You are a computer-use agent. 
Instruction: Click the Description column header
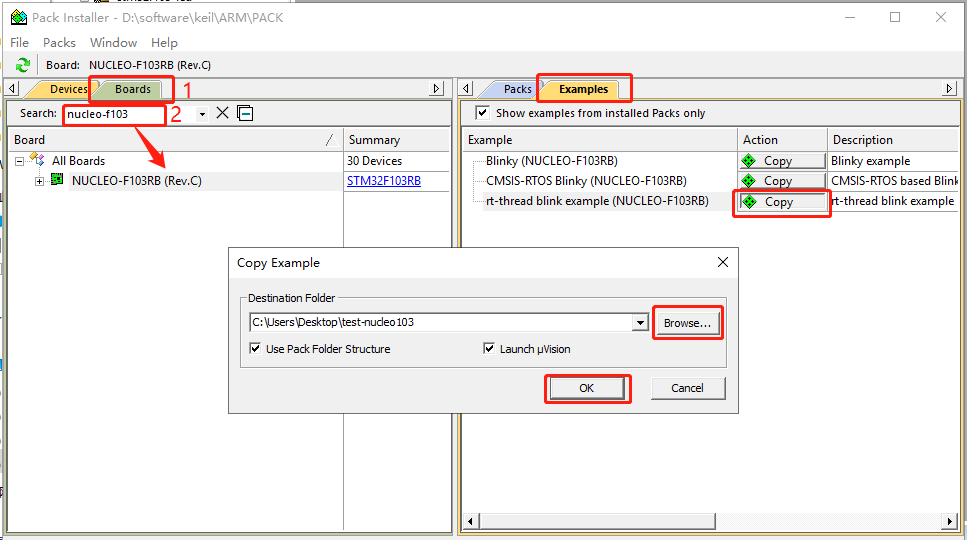893,140
